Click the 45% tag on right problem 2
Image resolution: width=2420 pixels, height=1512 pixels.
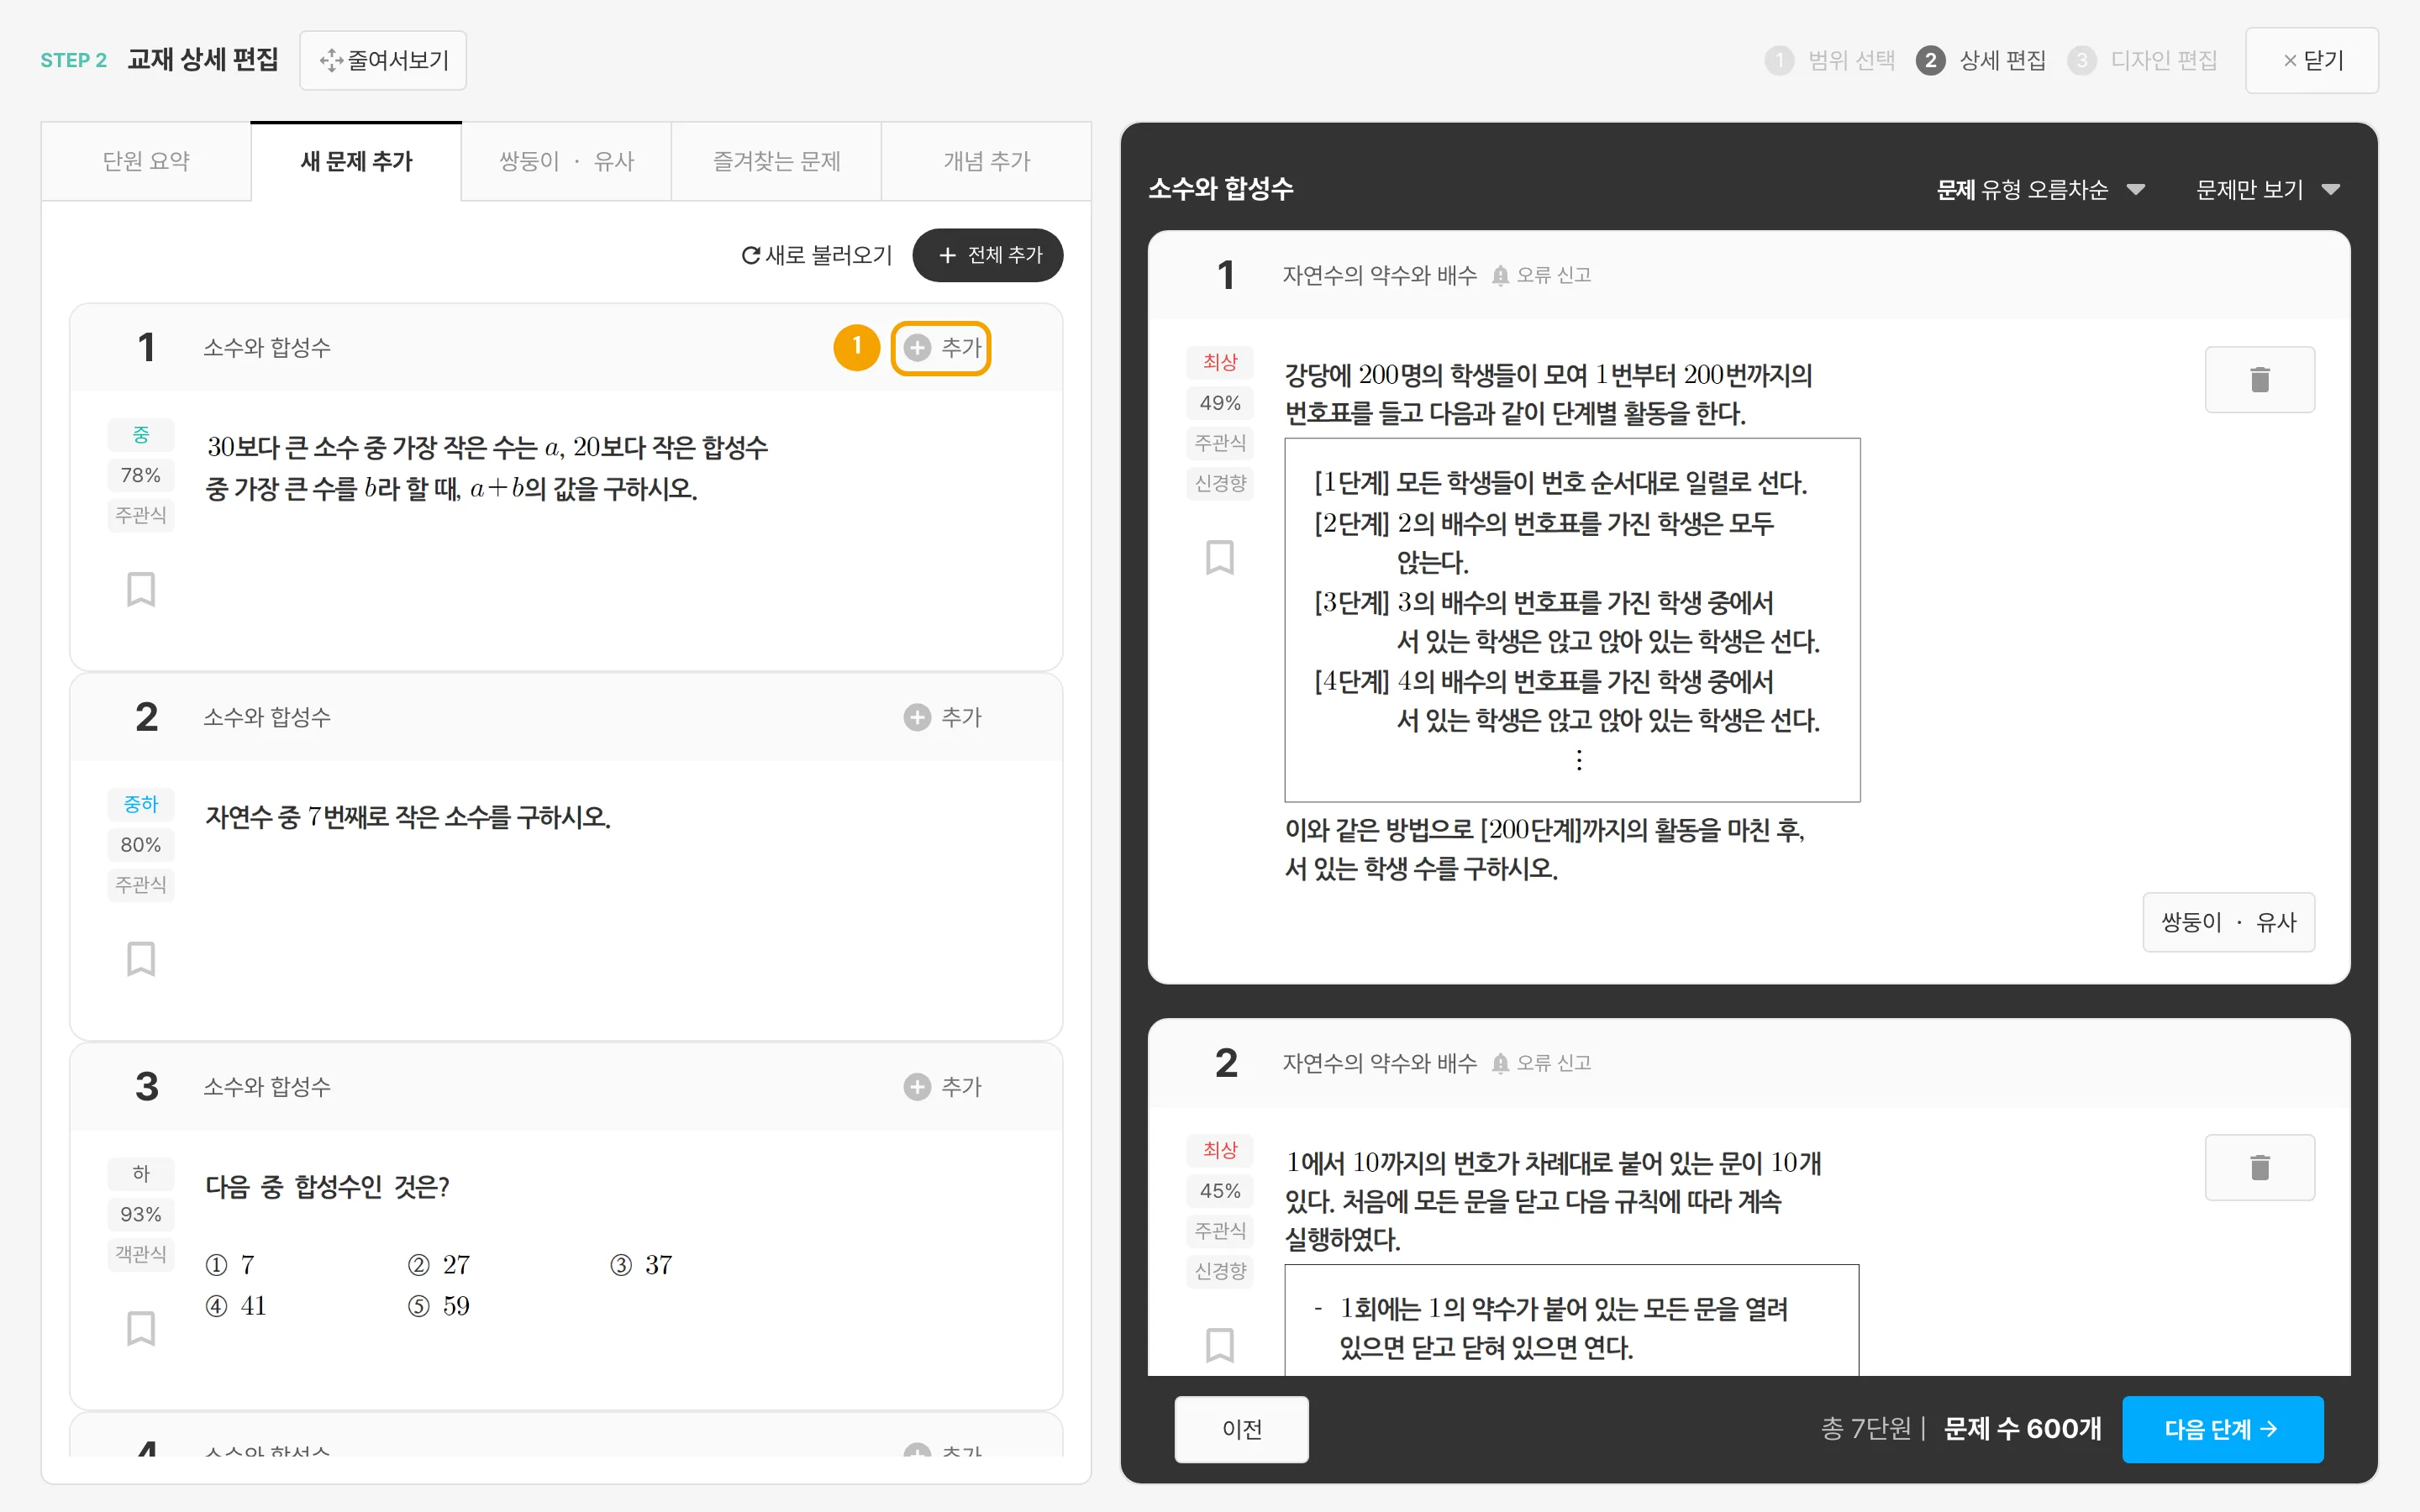pyautogui.click(x=1220, y=1191)
